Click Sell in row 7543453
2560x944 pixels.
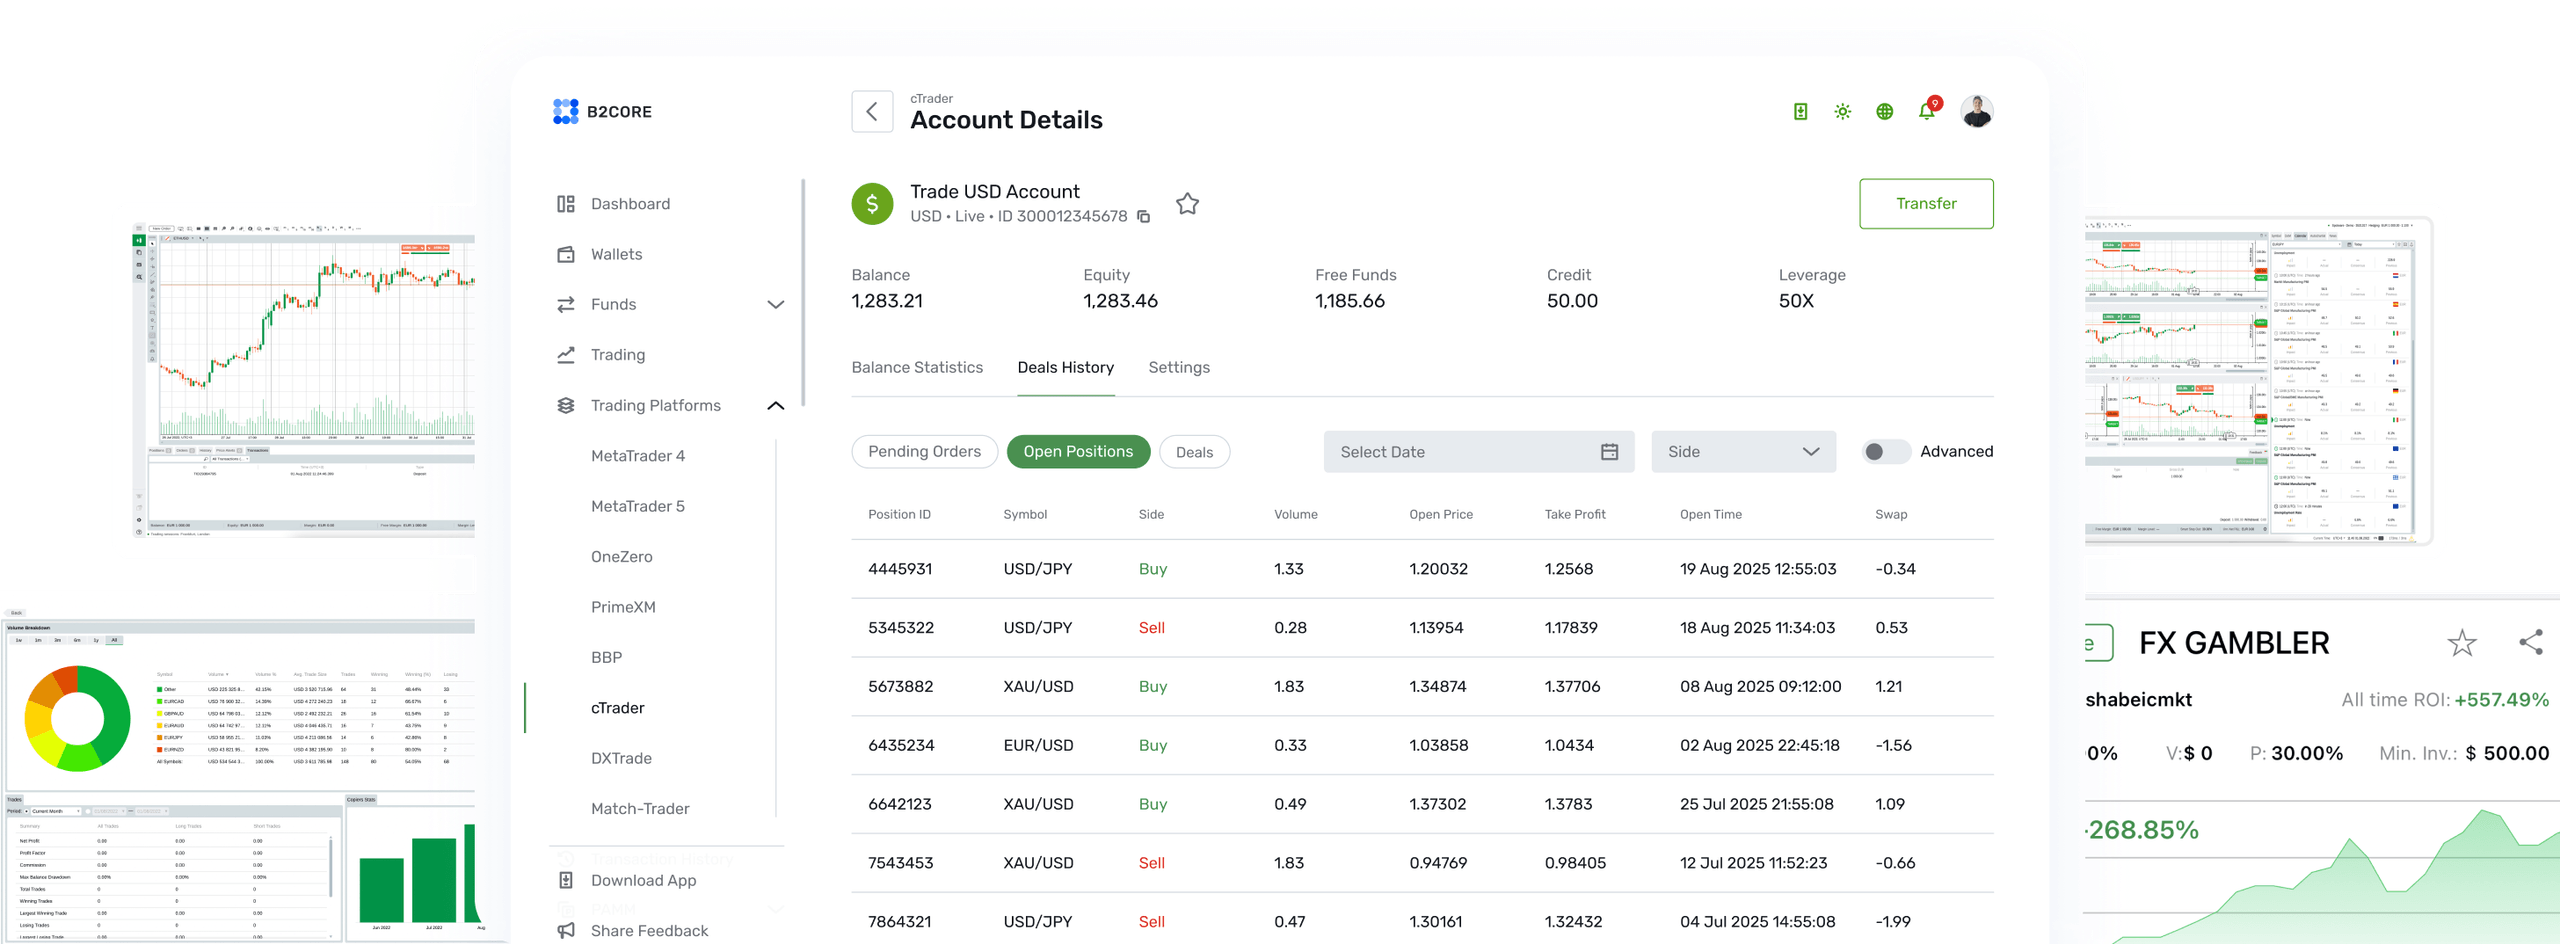click(x=1151, y=863)
